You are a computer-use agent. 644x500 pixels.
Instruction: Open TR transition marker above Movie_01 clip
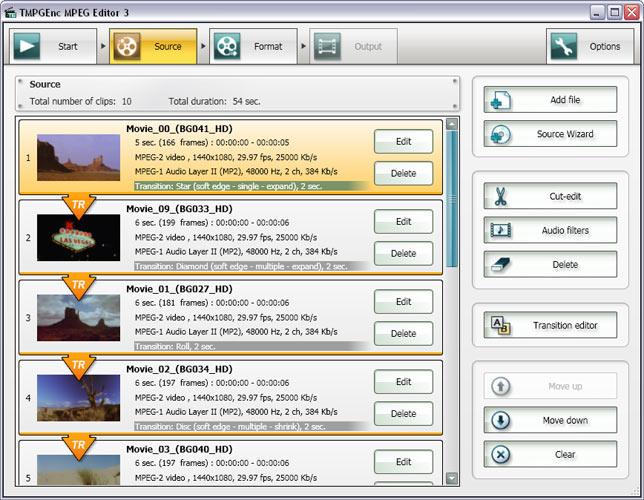coord(78,285)
